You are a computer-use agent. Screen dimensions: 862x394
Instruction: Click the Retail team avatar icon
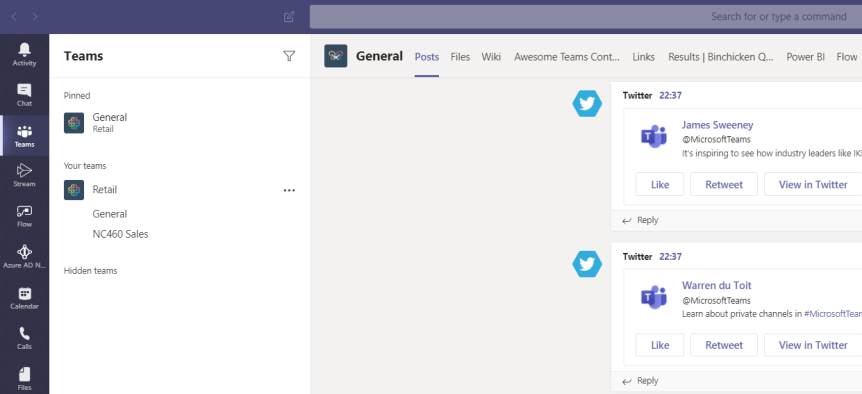coord(74,190)
